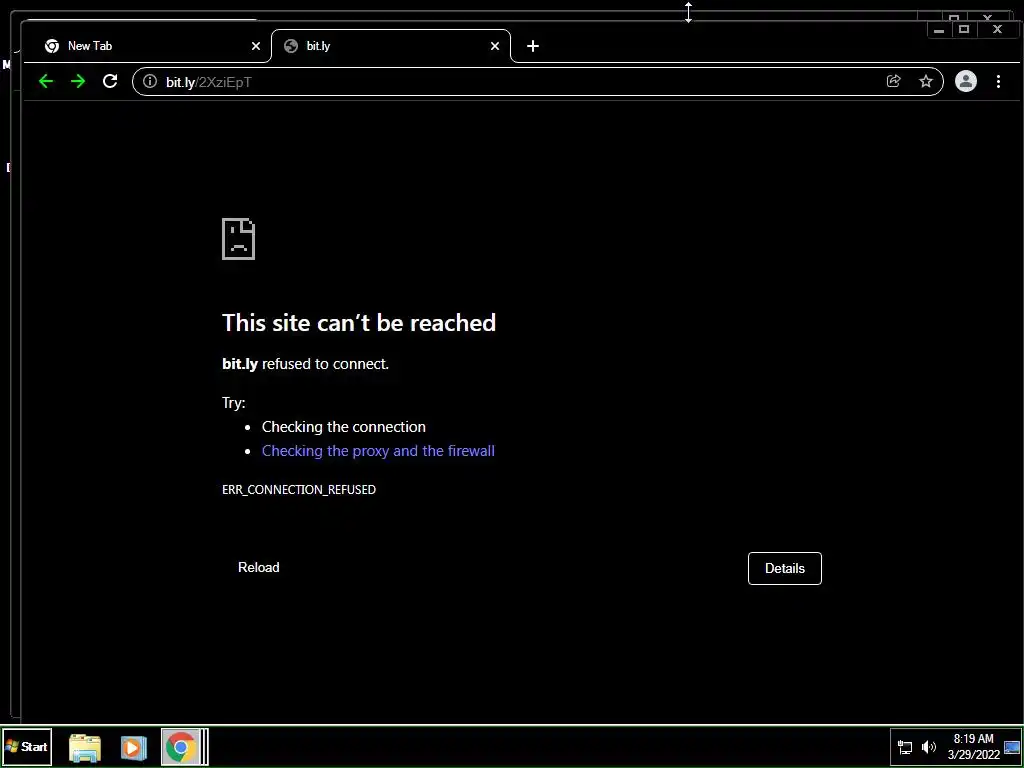
Task: Close the New Tab tab
Action: pos(256,46)
